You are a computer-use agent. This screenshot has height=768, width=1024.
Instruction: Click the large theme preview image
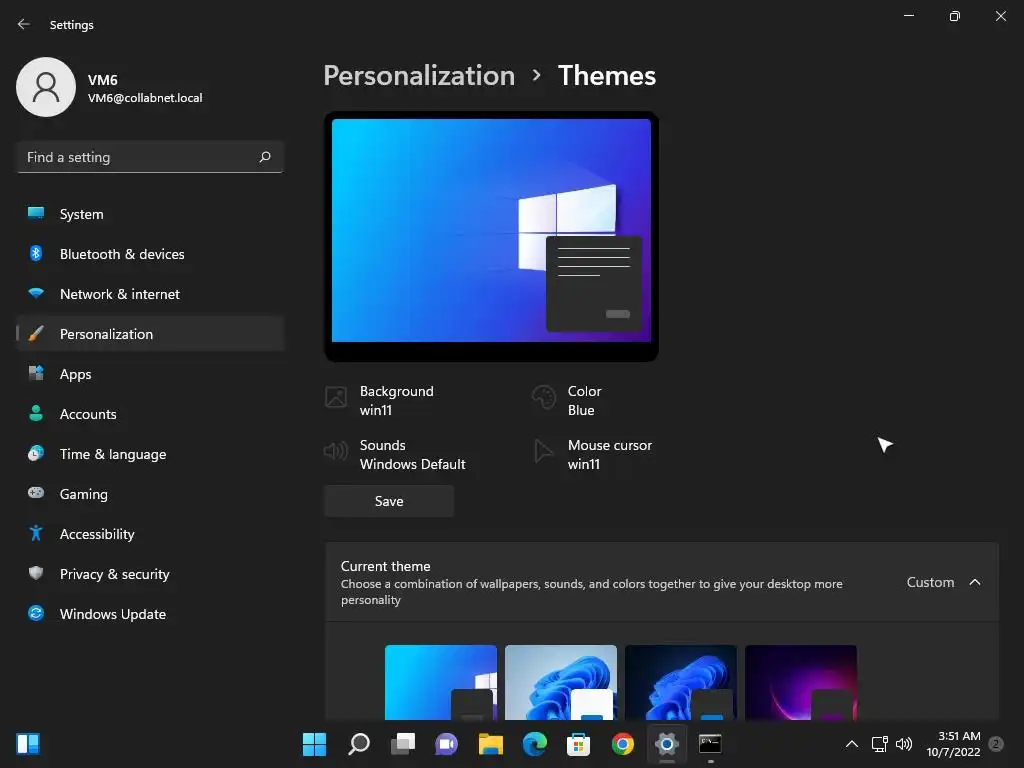[x=491, y=236]
